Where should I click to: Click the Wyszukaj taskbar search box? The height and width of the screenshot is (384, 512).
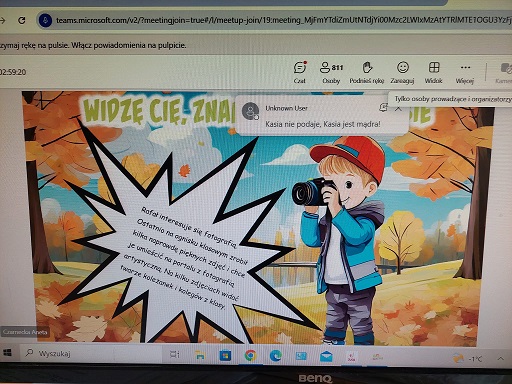pos(90,353)
